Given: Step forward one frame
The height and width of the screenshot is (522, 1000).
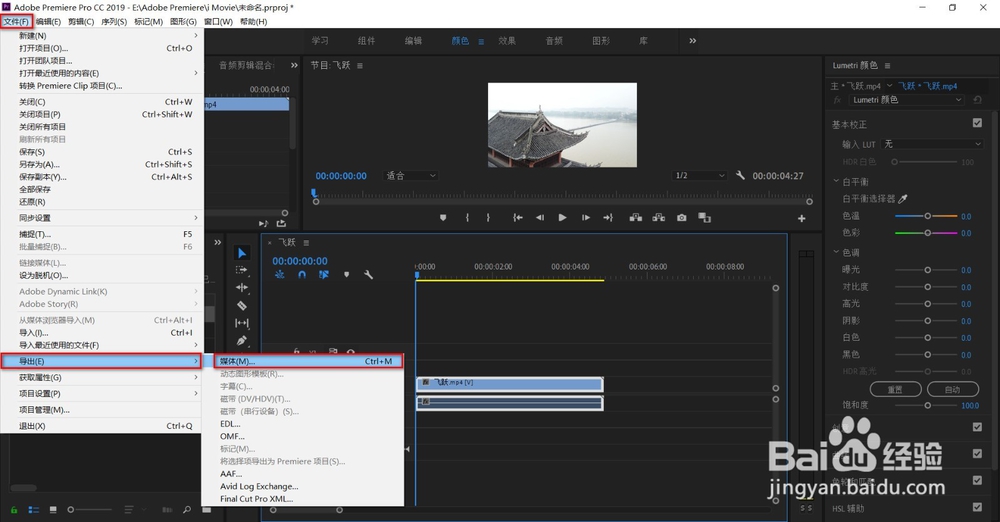Looking at the screenshot, I should (x=585, y=218).
